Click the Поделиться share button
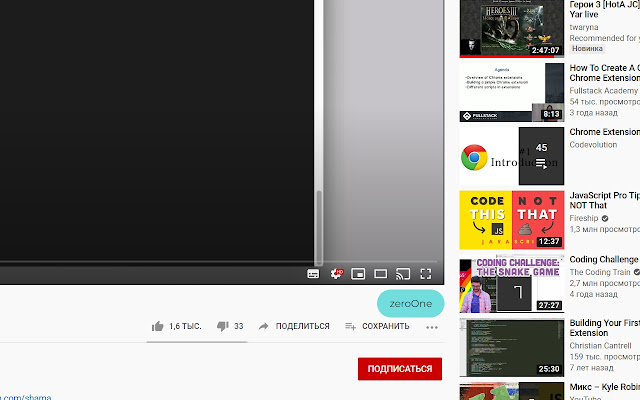Image resolution: width=640 pixels, height=400 pixels. (294, 326)
